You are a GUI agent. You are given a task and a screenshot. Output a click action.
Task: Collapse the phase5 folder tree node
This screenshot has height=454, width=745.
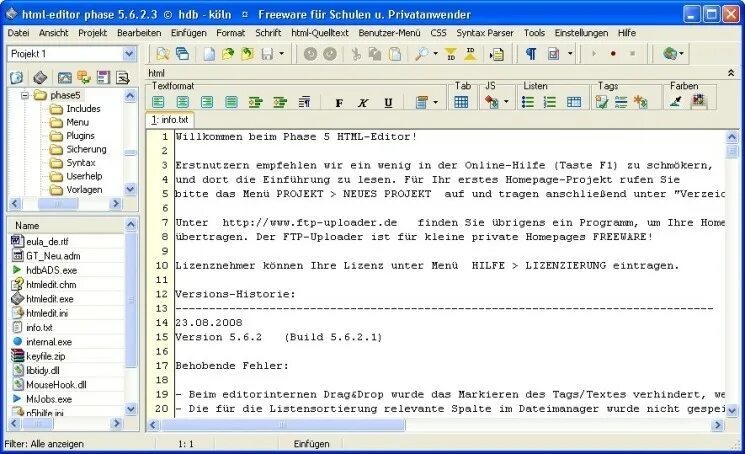click(x=25, y=95)
